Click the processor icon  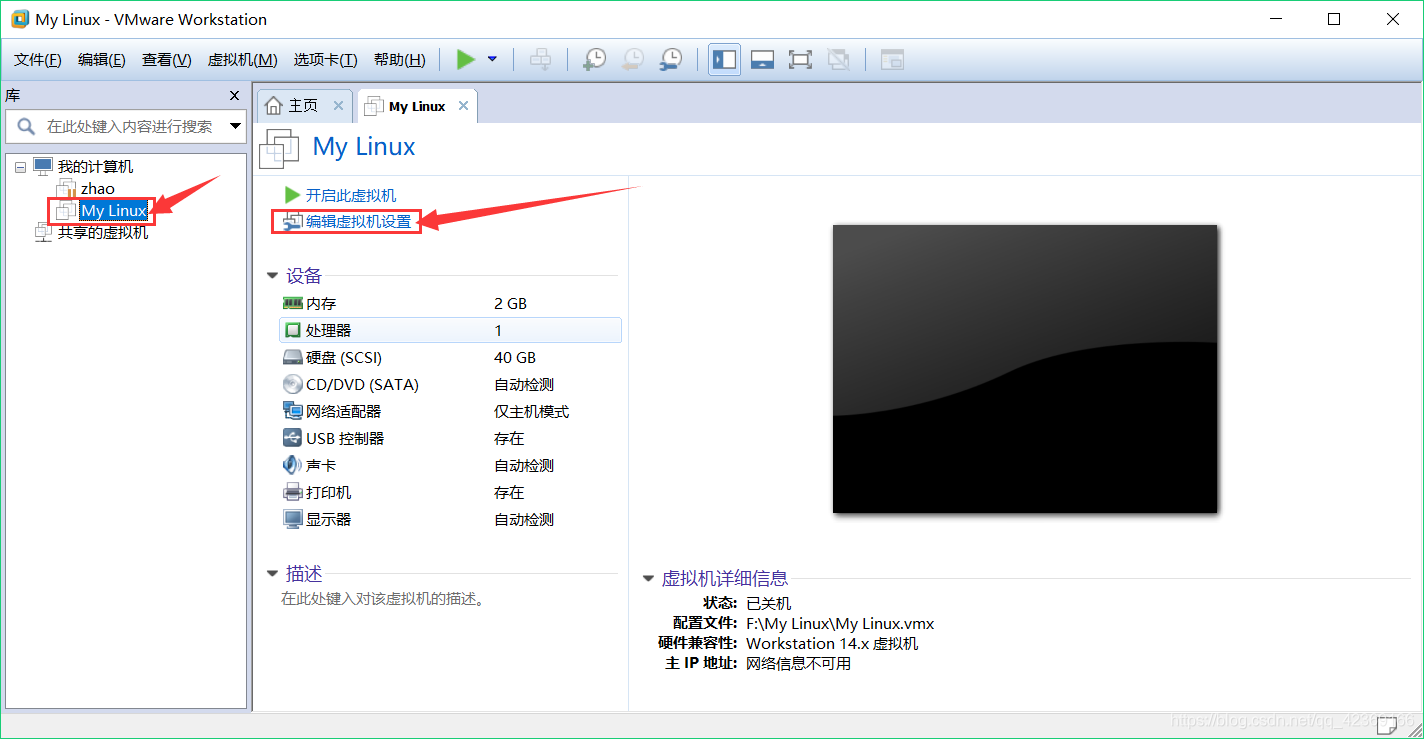click(x=293, y=330)
